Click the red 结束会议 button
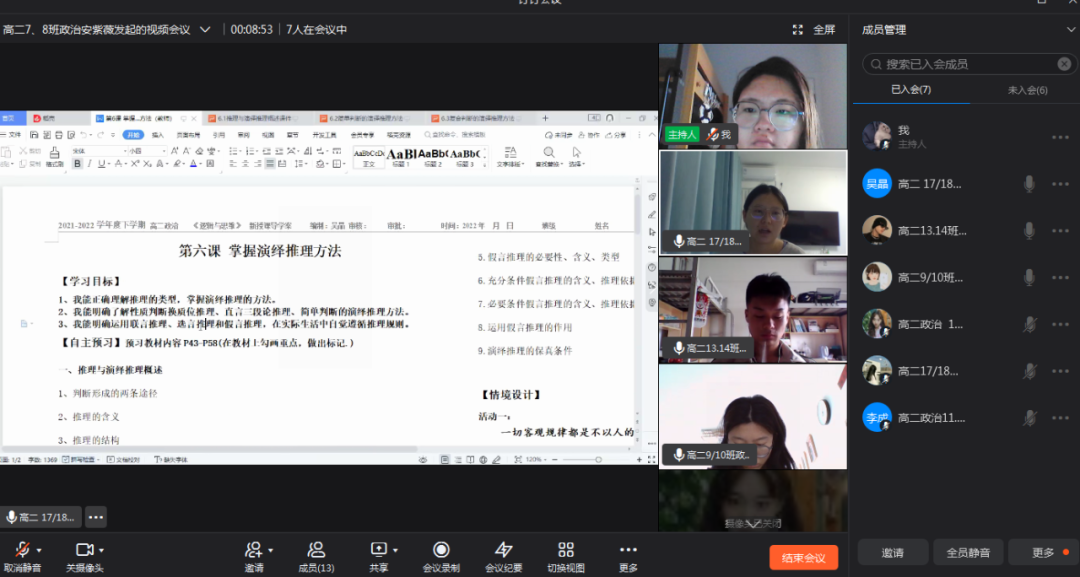1080x577 pixels. coord(803,555)
